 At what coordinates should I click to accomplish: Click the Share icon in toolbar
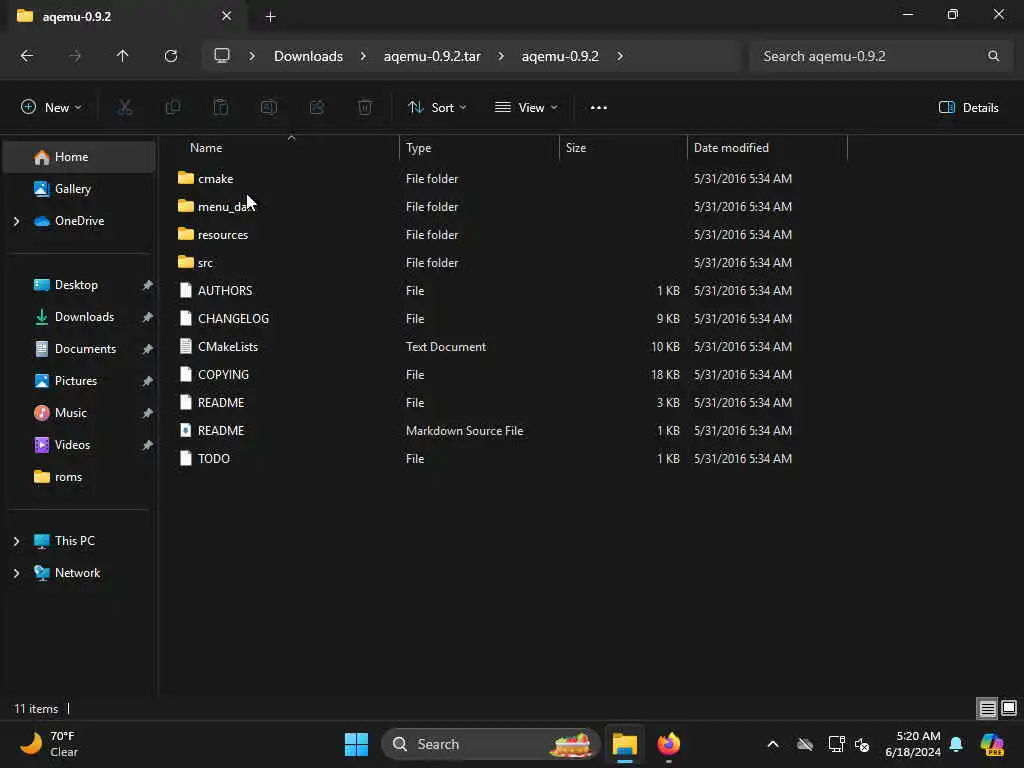pyautogui.click(x=317, y=107)
